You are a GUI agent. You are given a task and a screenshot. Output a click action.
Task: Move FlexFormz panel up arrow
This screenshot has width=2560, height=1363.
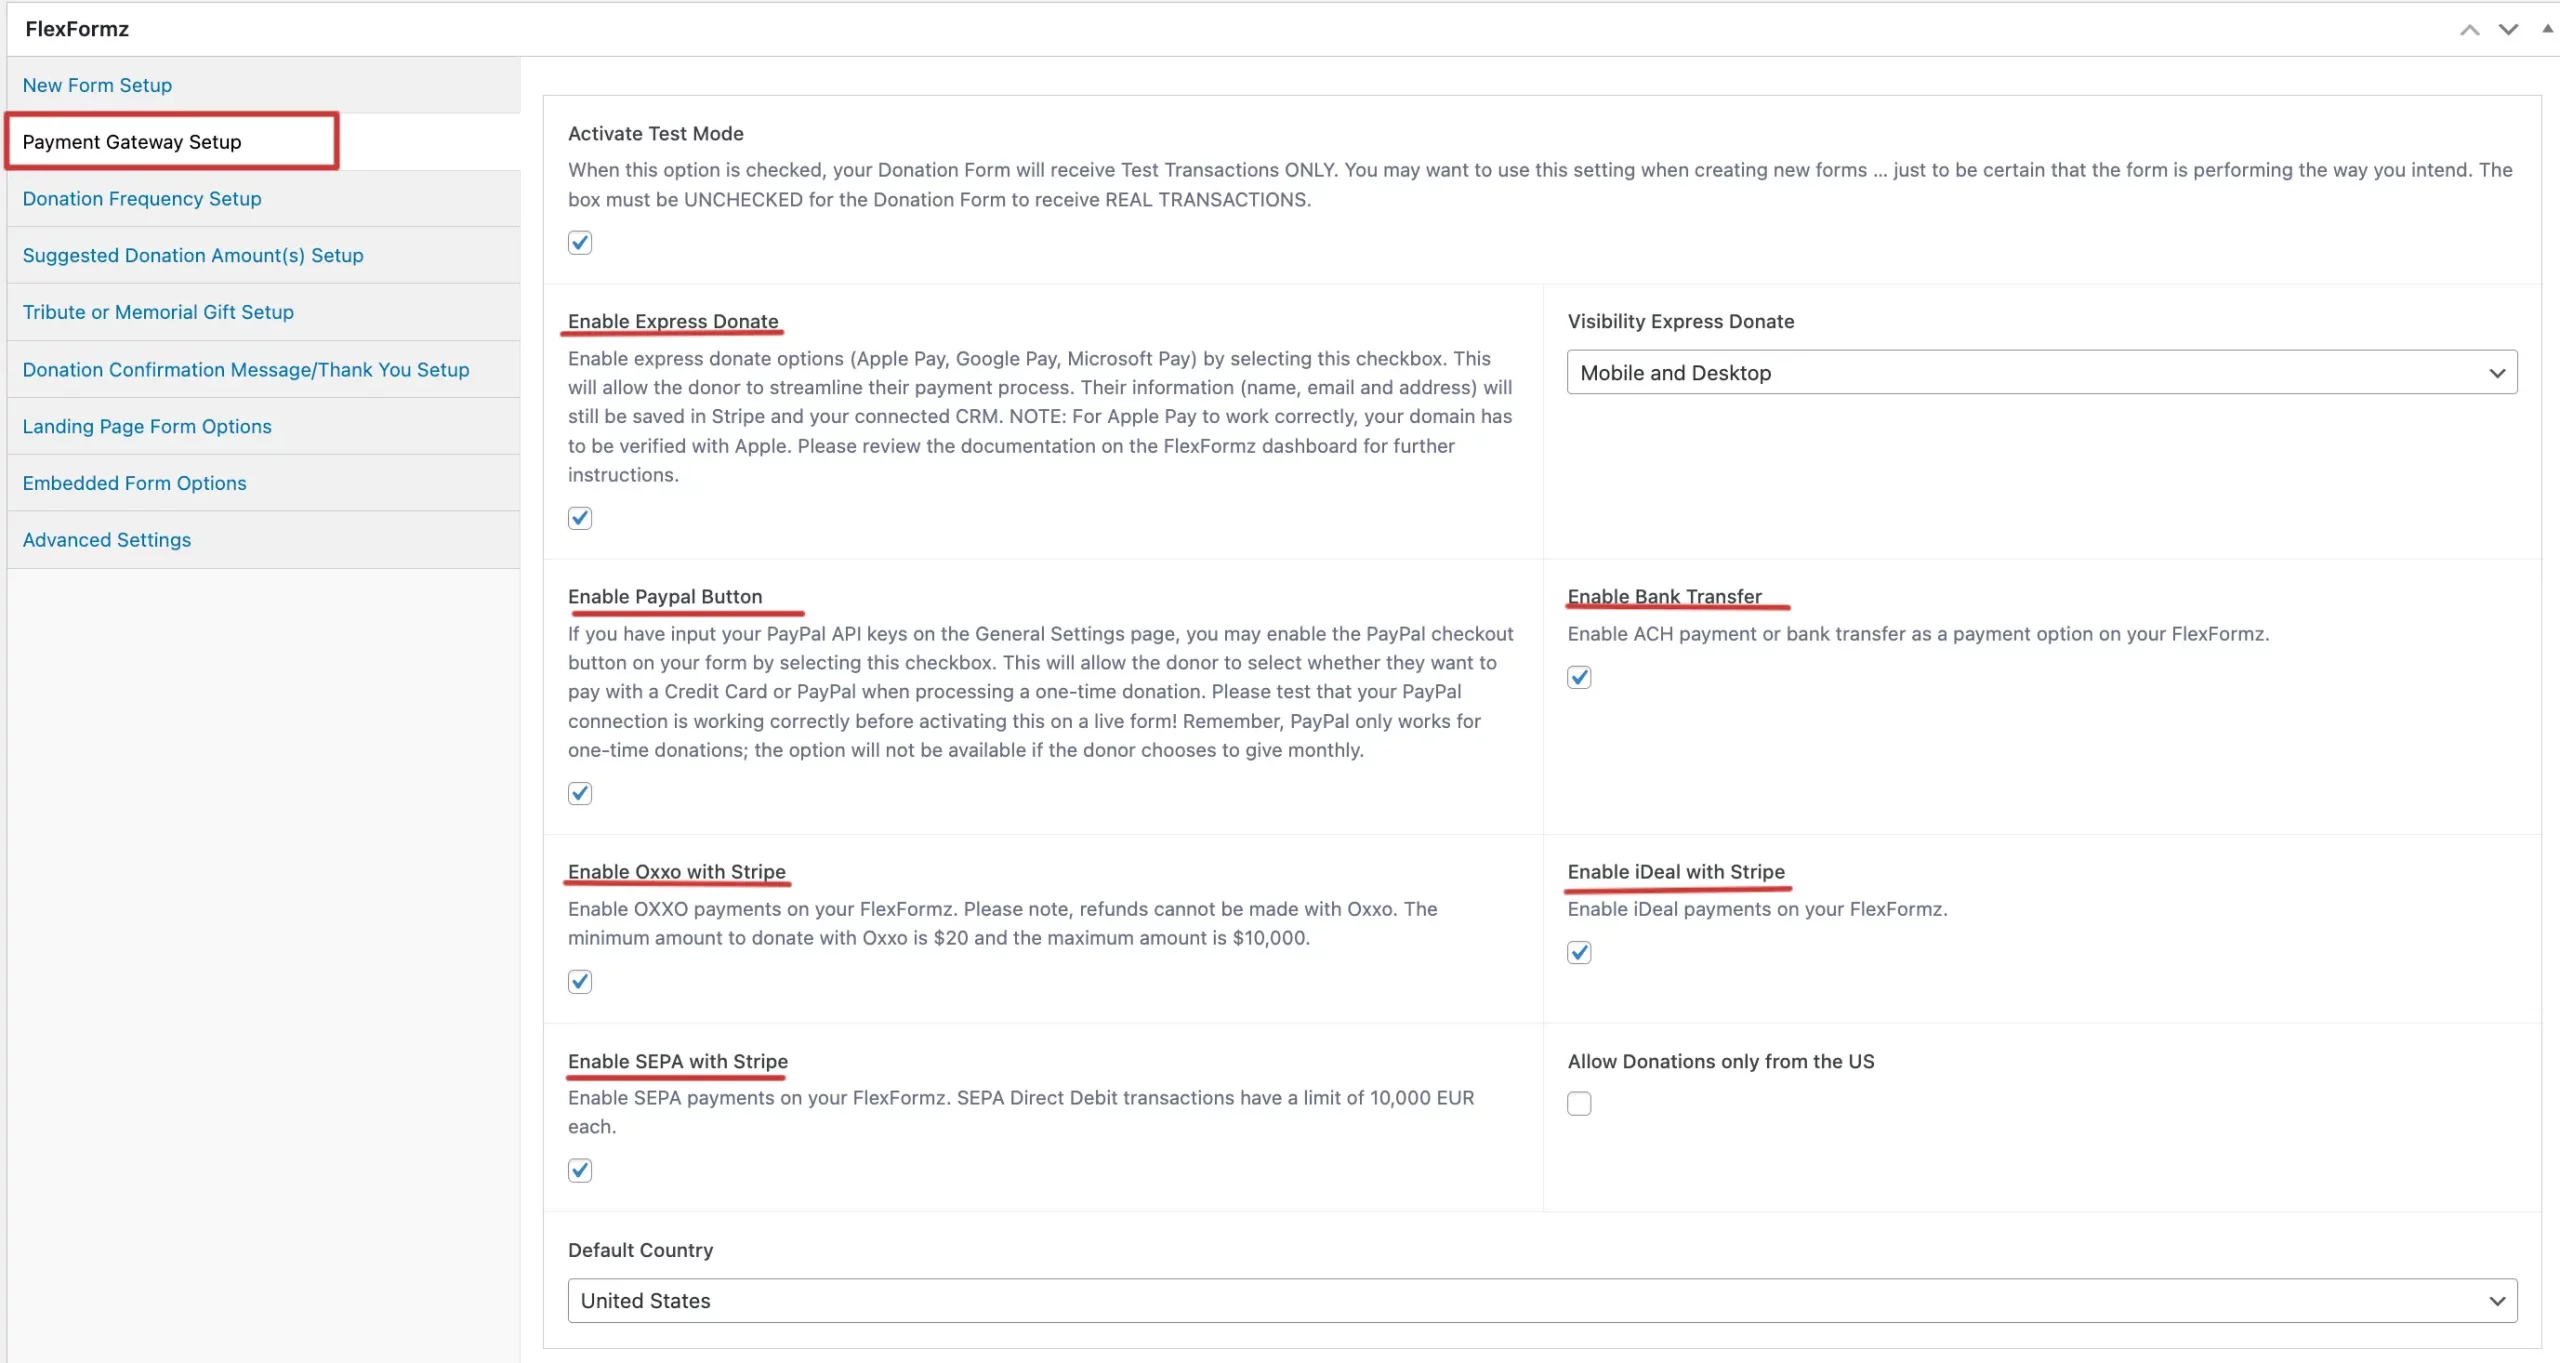click(2469, 29)
